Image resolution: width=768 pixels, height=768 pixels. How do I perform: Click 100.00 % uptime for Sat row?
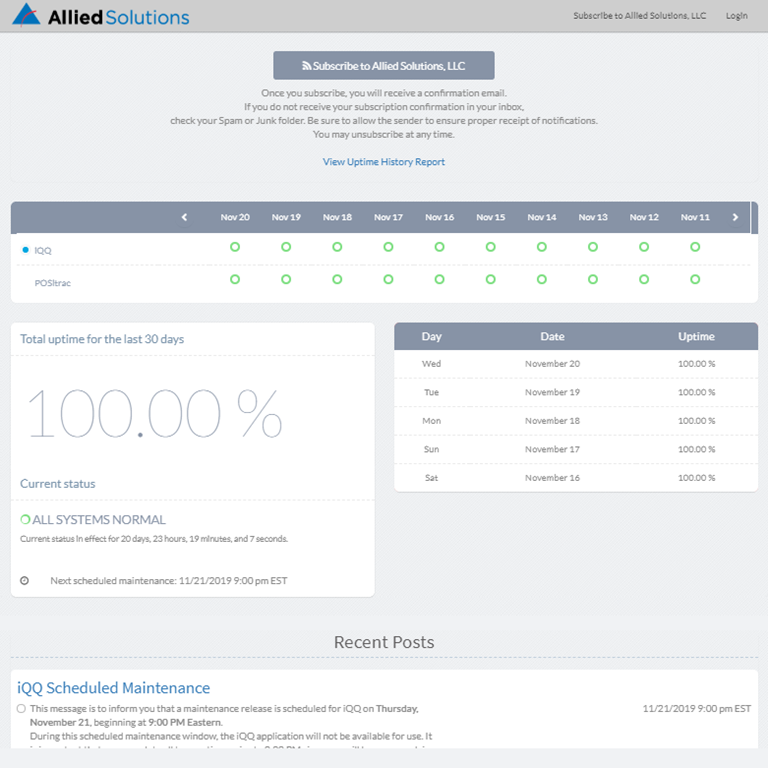pyautogui.click(x=696, y=478)
